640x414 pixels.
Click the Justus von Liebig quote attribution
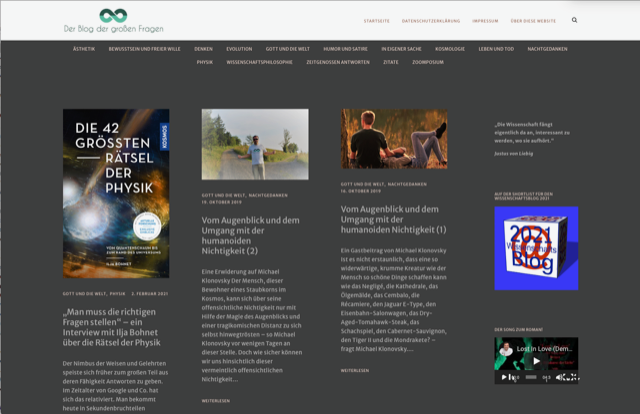(513, 154)
